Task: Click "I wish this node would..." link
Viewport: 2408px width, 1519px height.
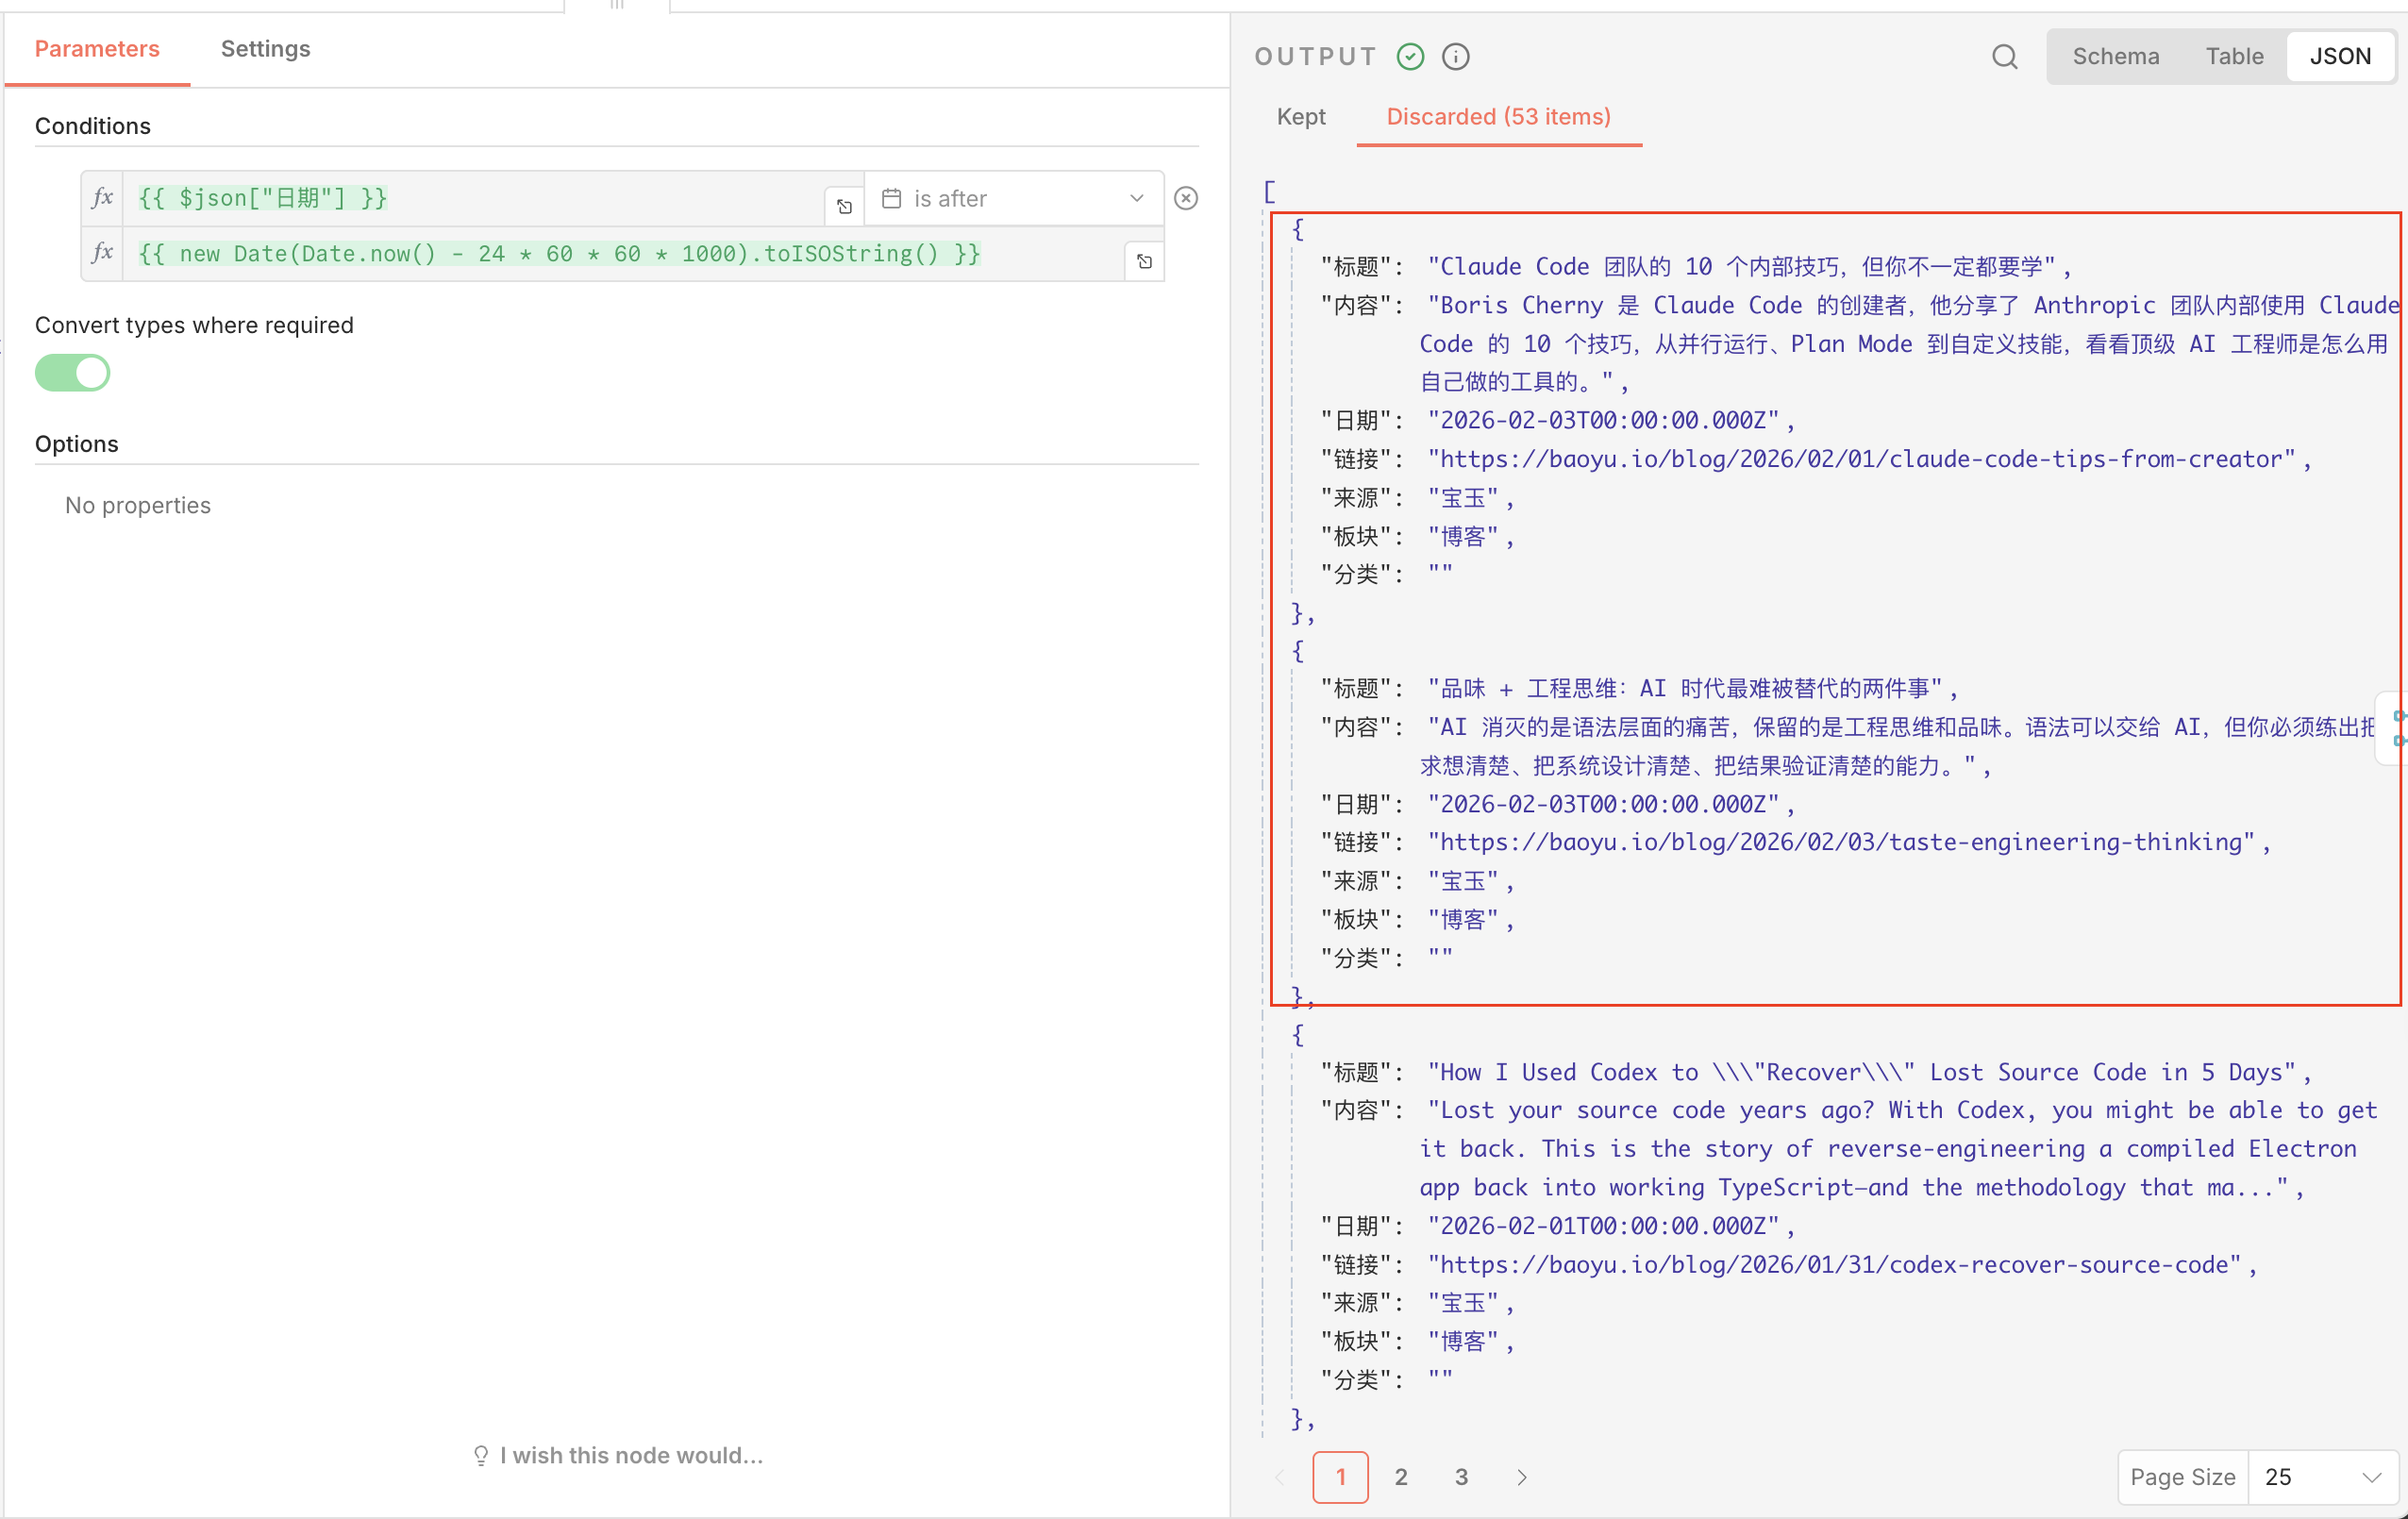Action: [631, 1455]
